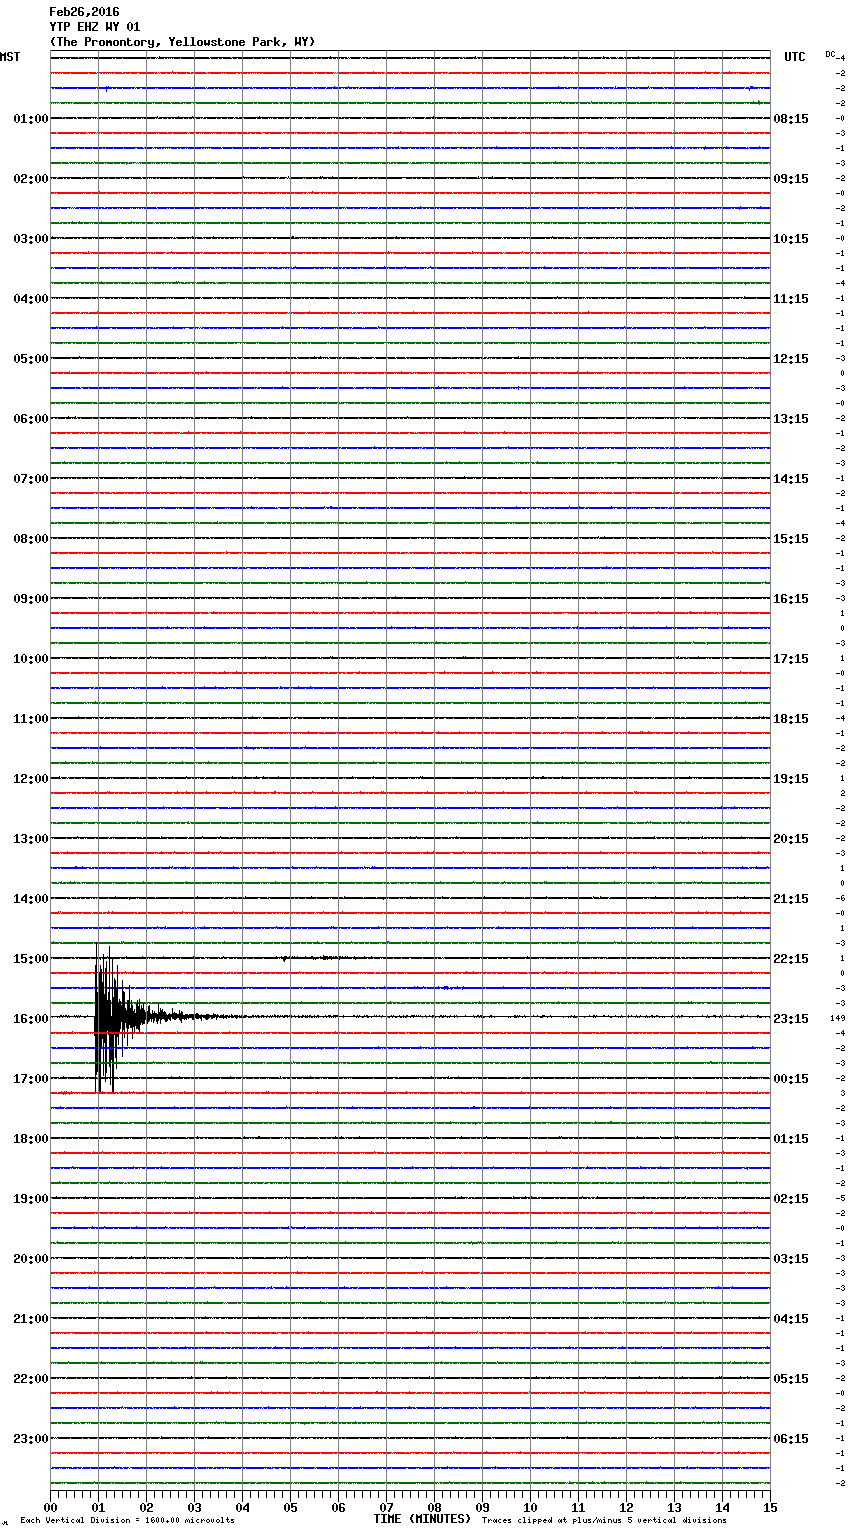The height and width of the screenshot is (1534, 850).
Task: Click the 11:00 MST time label
Action: coord(31,719)
